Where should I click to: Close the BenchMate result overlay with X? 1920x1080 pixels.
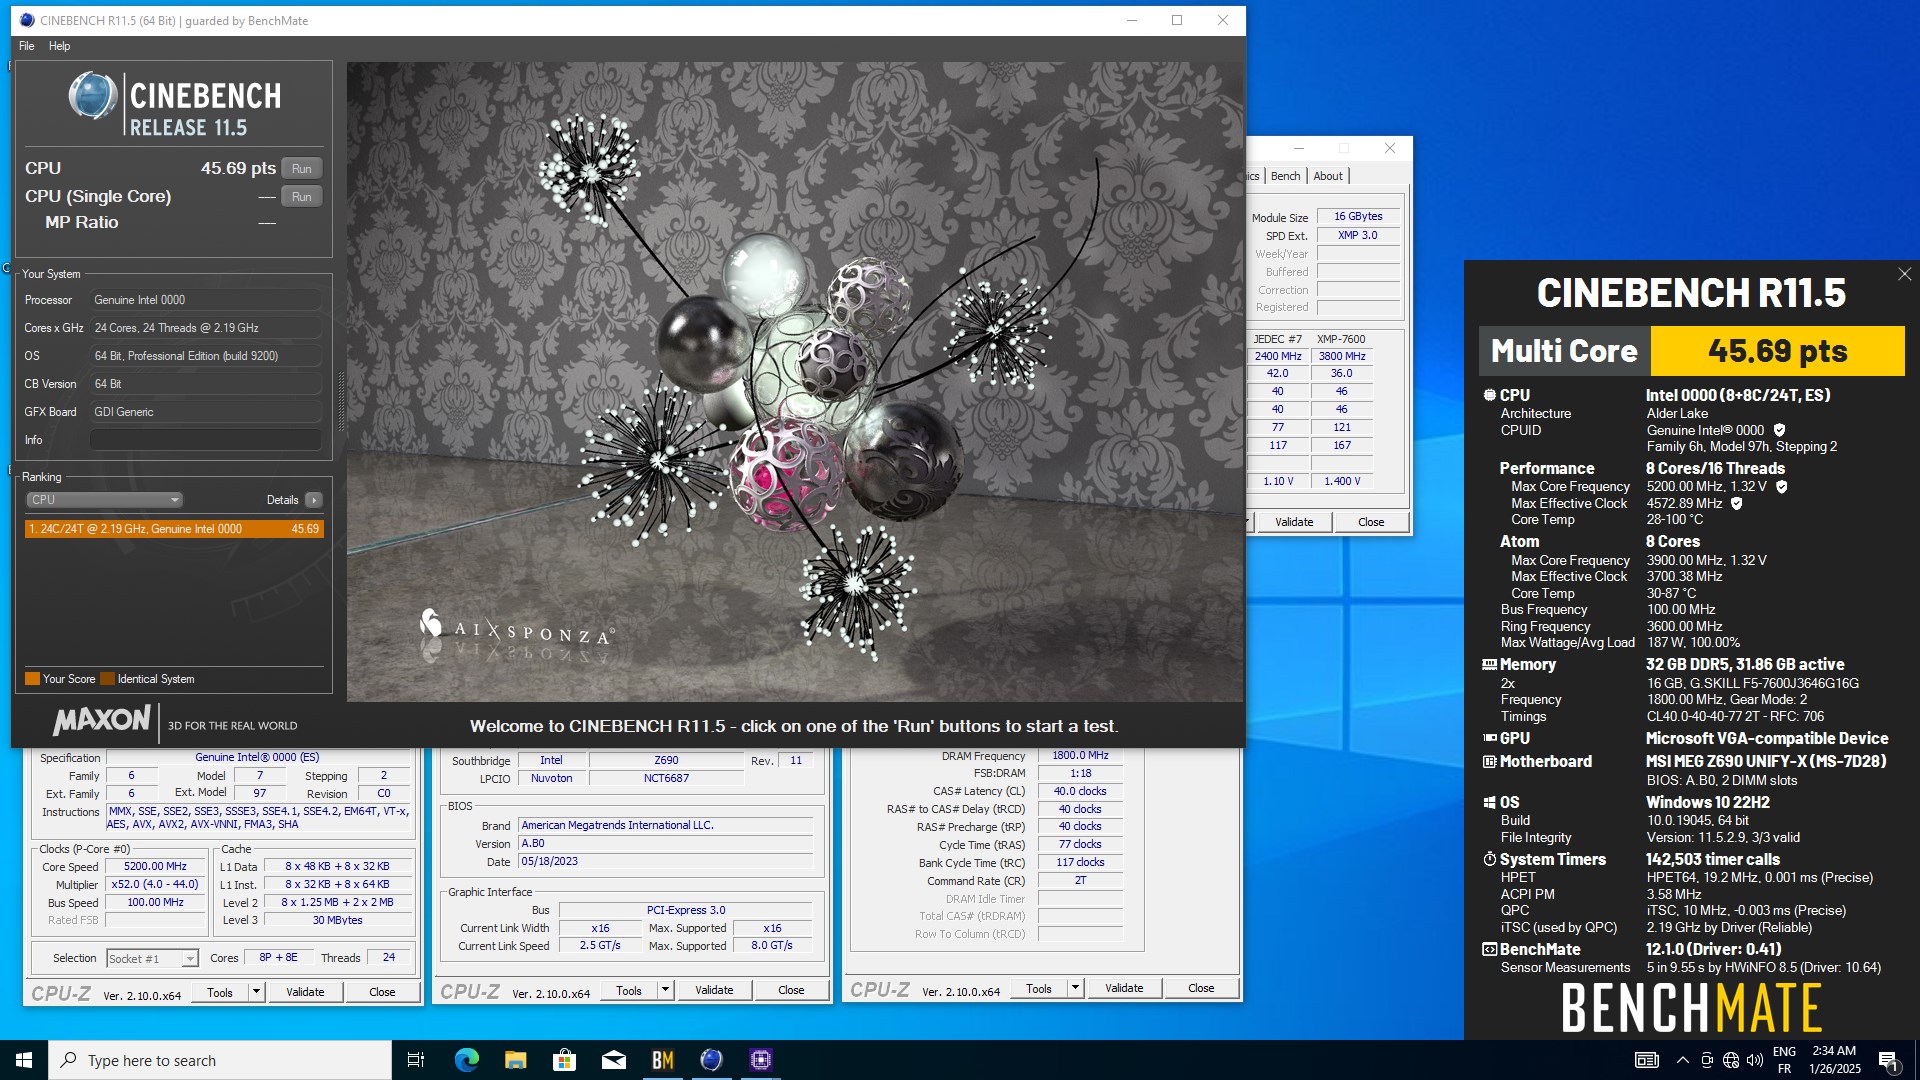[x=1904, y=274]
